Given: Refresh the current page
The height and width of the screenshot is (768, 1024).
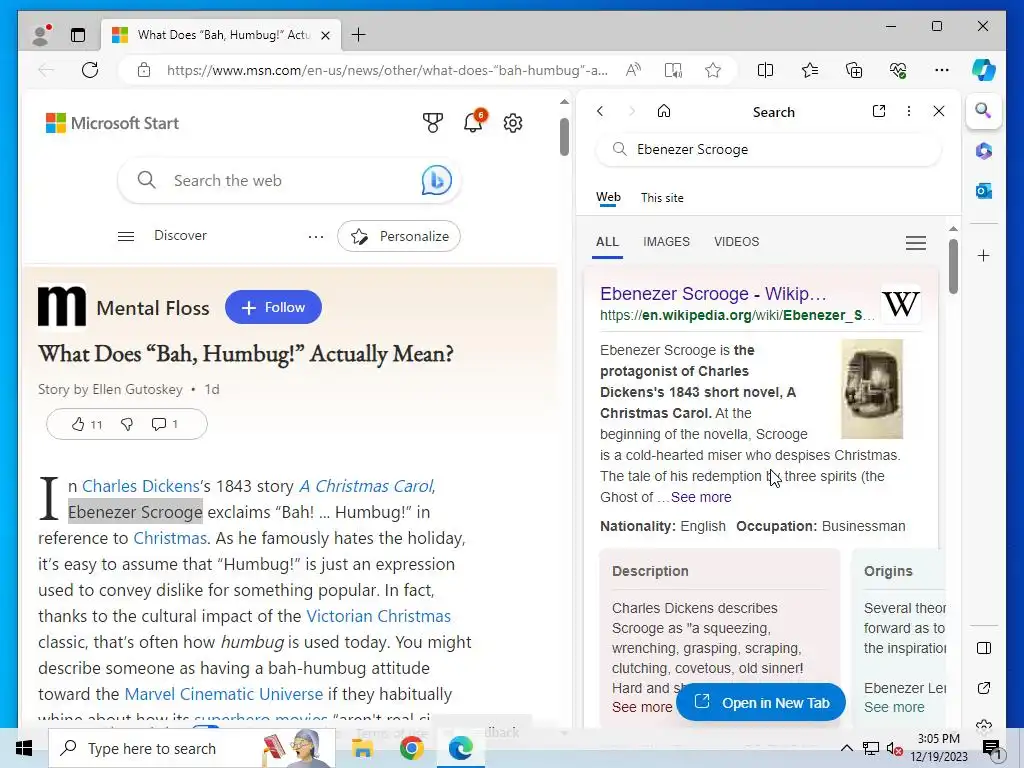Looking at the screenshot, I should point(90,70).
